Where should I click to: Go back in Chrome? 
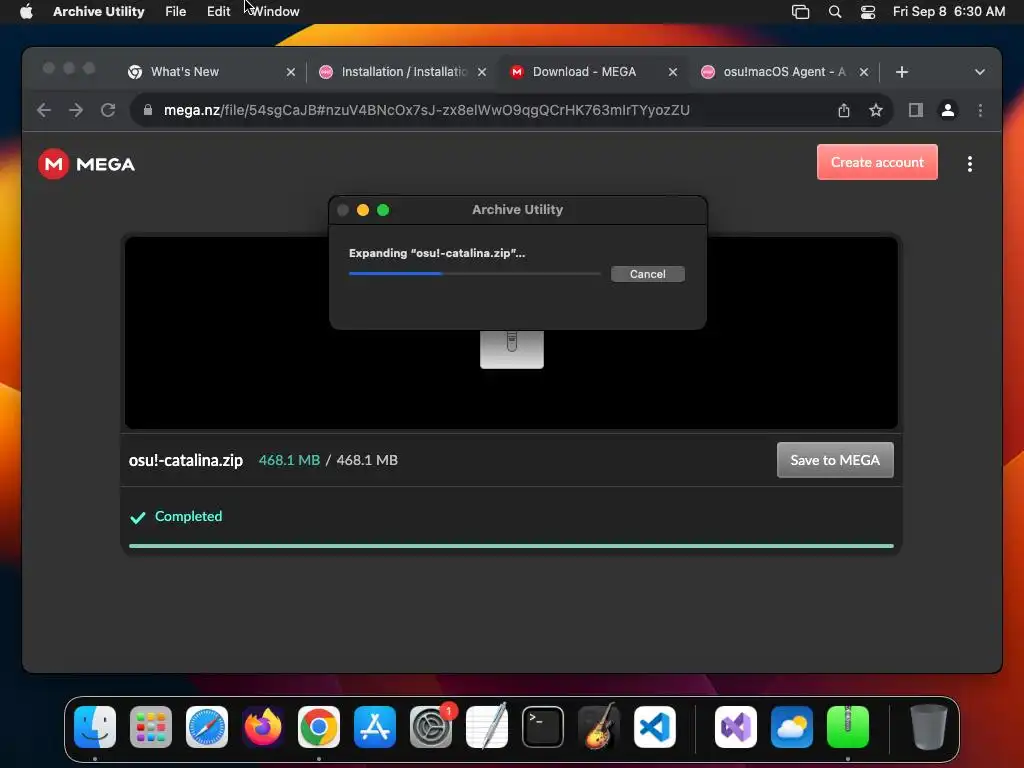point(44,110)
